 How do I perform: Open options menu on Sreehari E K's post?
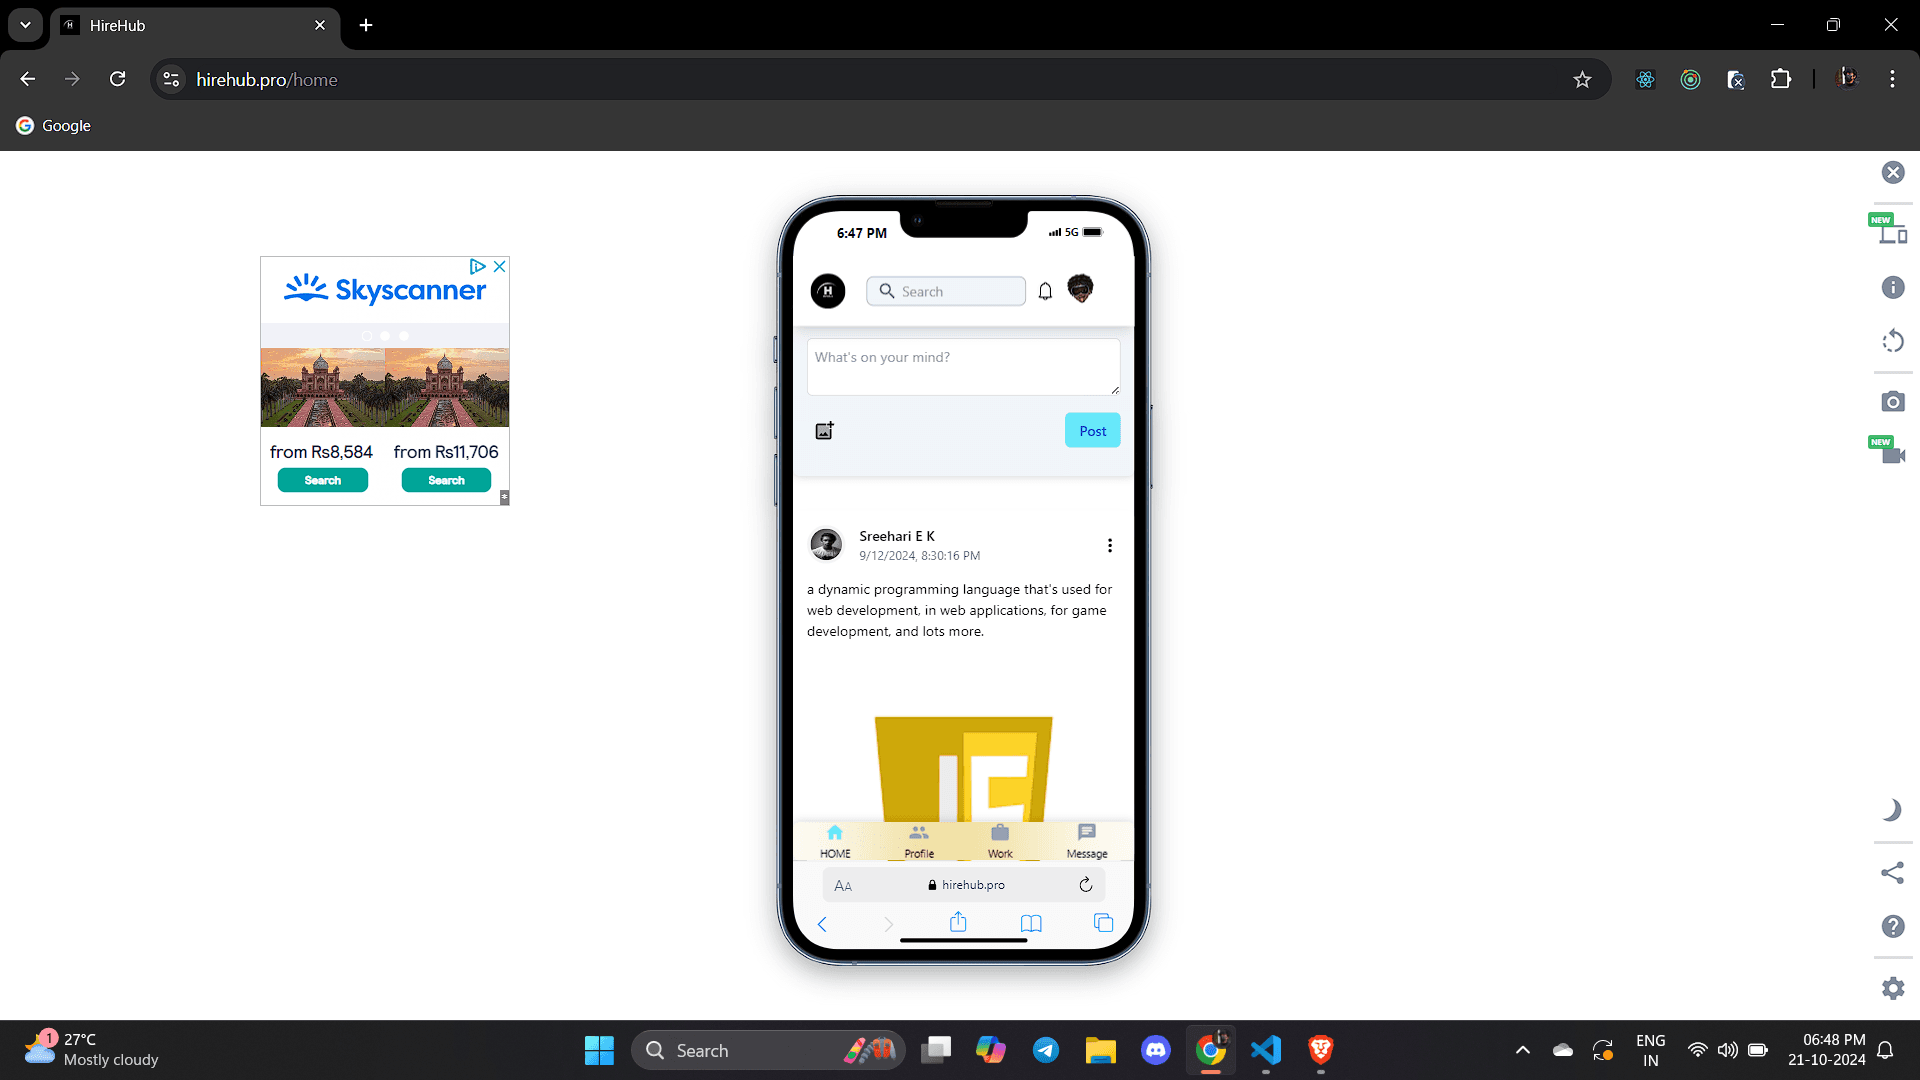click(x=1109, y=545)
